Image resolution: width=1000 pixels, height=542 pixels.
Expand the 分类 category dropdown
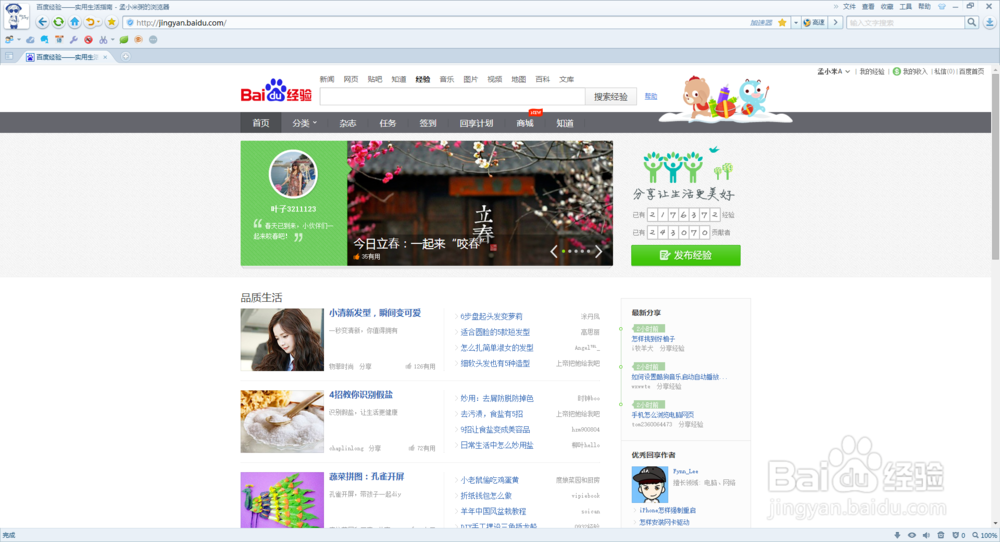304,123
